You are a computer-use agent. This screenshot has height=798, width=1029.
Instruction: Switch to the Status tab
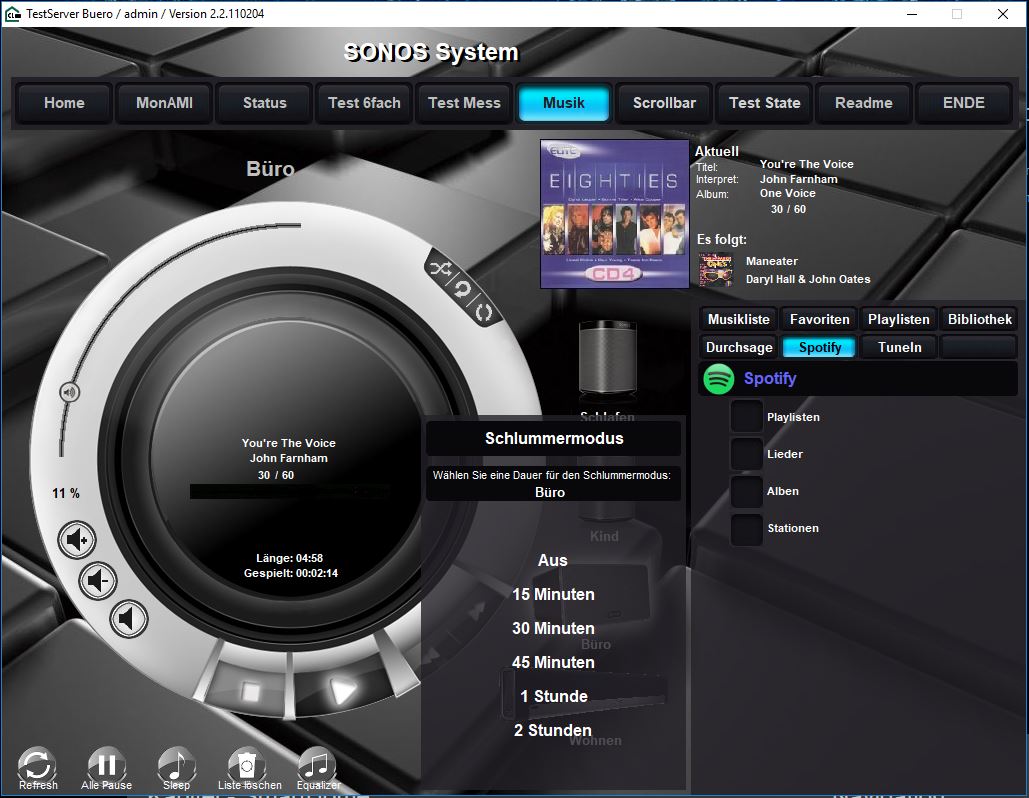tap(264, 103)
